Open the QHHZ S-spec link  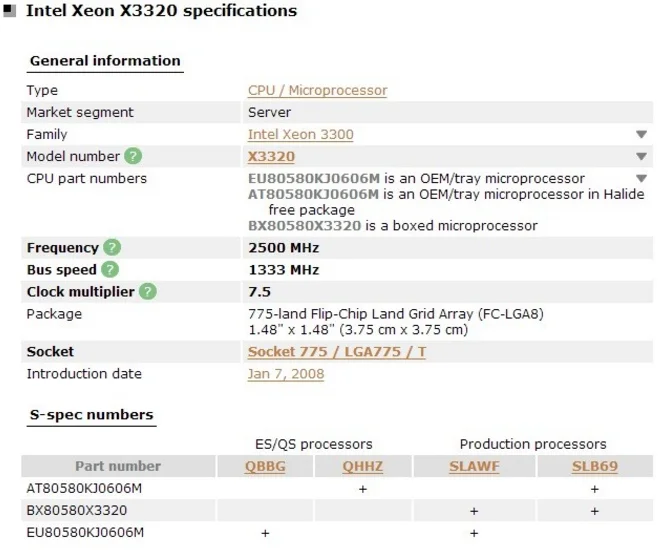363,466
